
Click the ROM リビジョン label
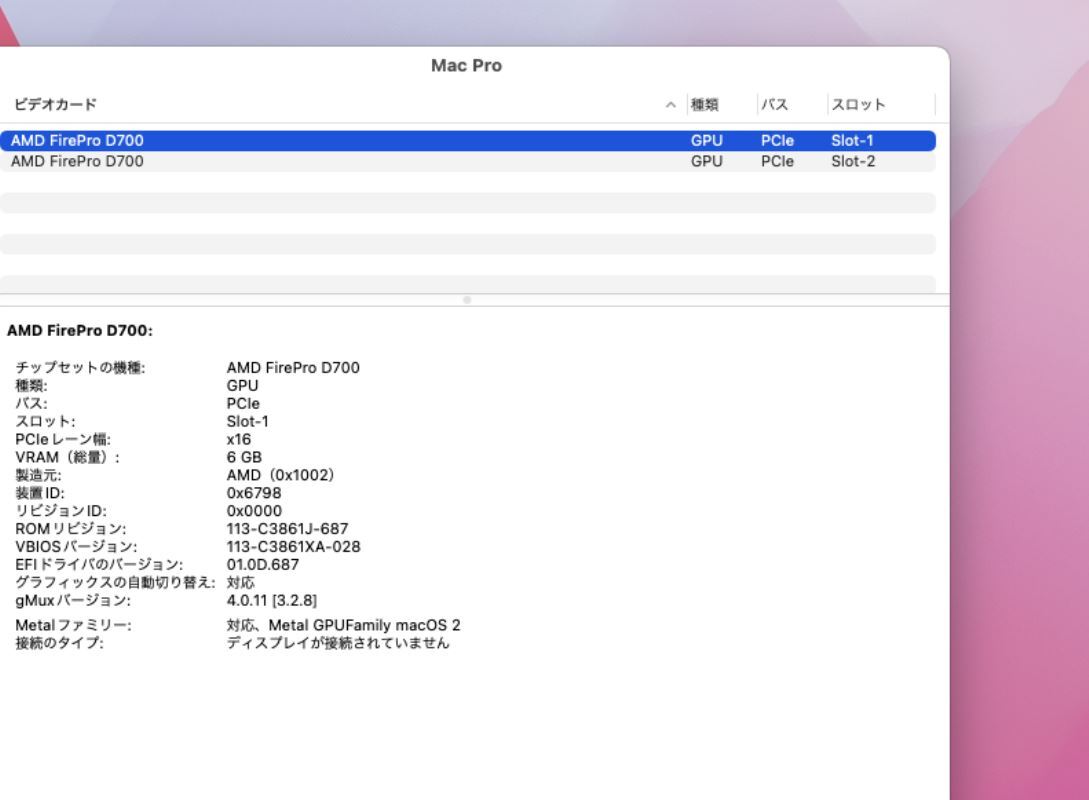click(x=70, y=528)
